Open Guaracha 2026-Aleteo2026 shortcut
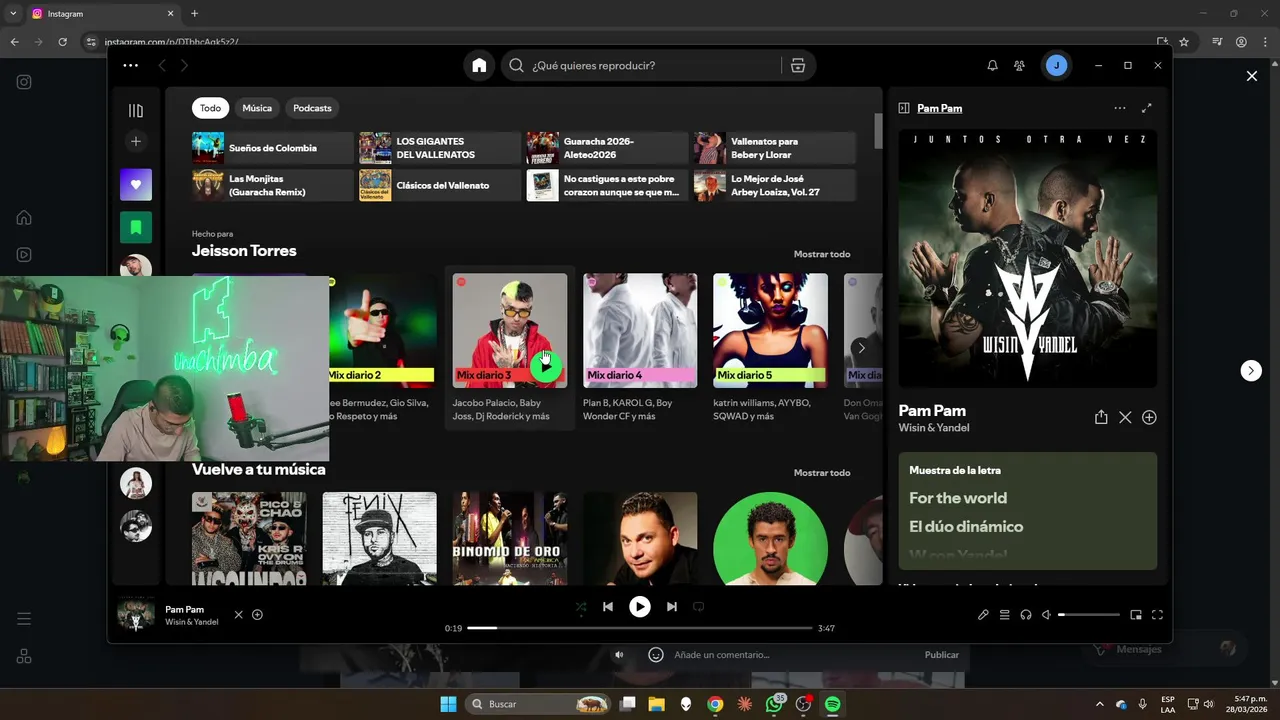Viewport: 1280px width, 720px height. (x=607, y=148)
